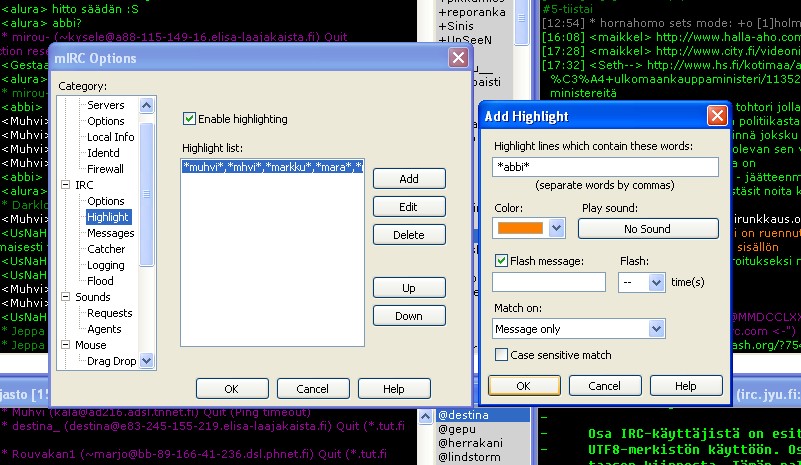Click Help in mIRC Options
Screen dimensions: 801x465
click(x=394, y=389)
